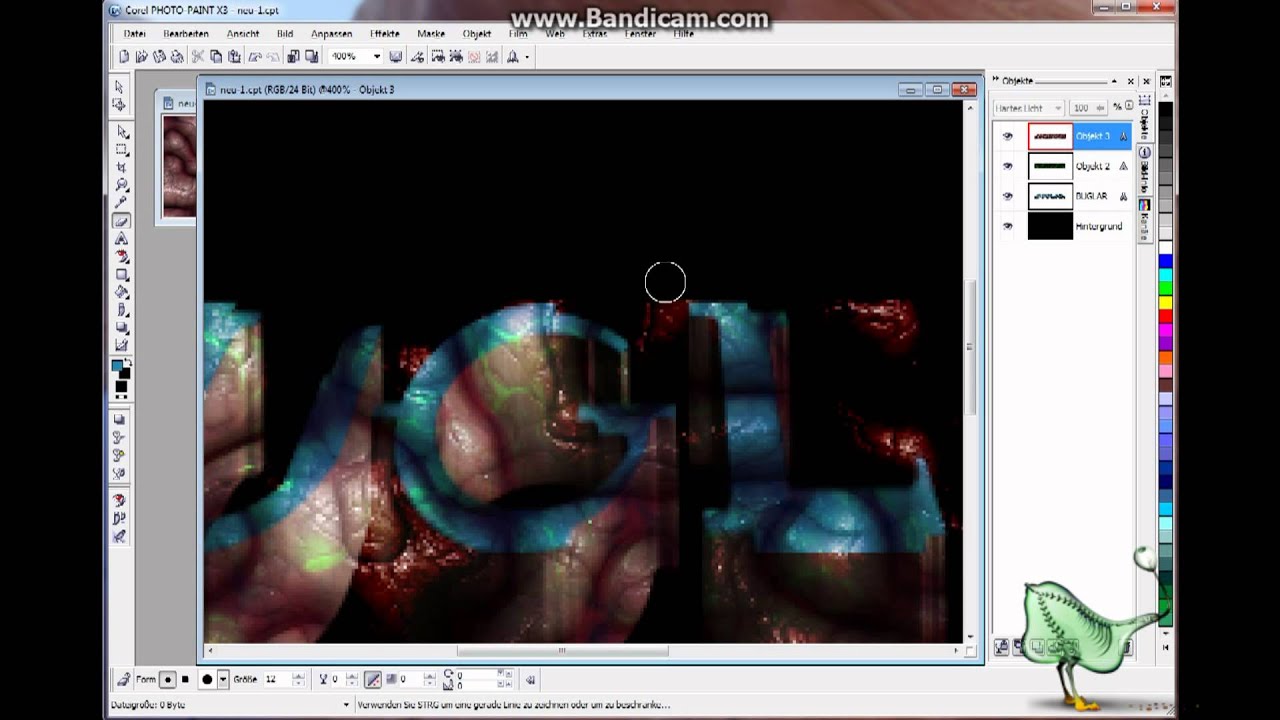
Task: Open the Objekt menu
Action: pos(477,33)
